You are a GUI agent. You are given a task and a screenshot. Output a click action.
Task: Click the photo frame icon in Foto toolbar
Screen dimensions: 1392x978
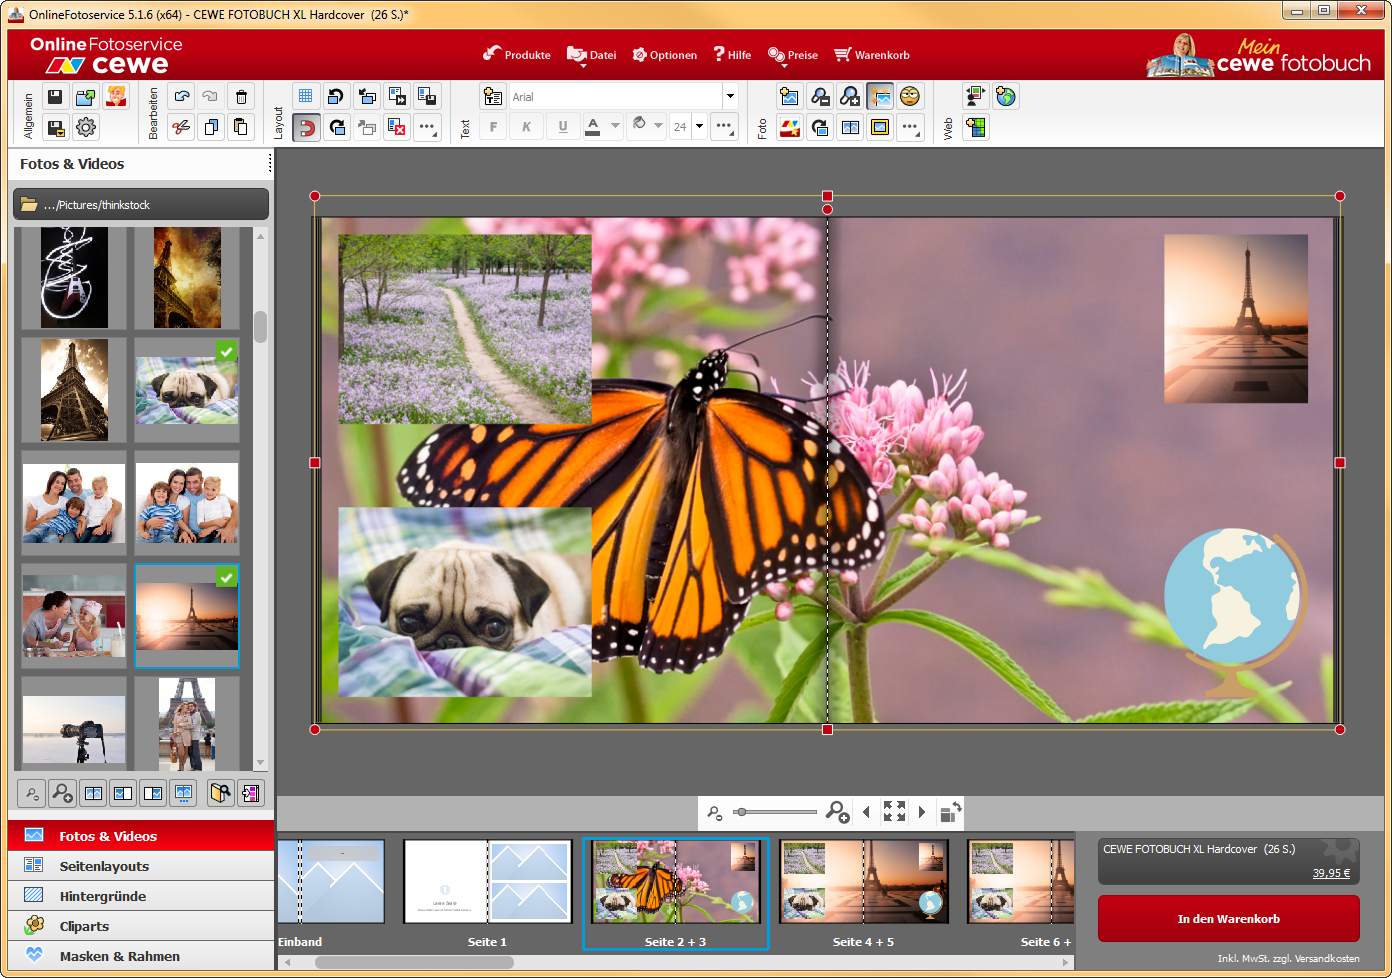pyautogui.click(x=880, y=127)
